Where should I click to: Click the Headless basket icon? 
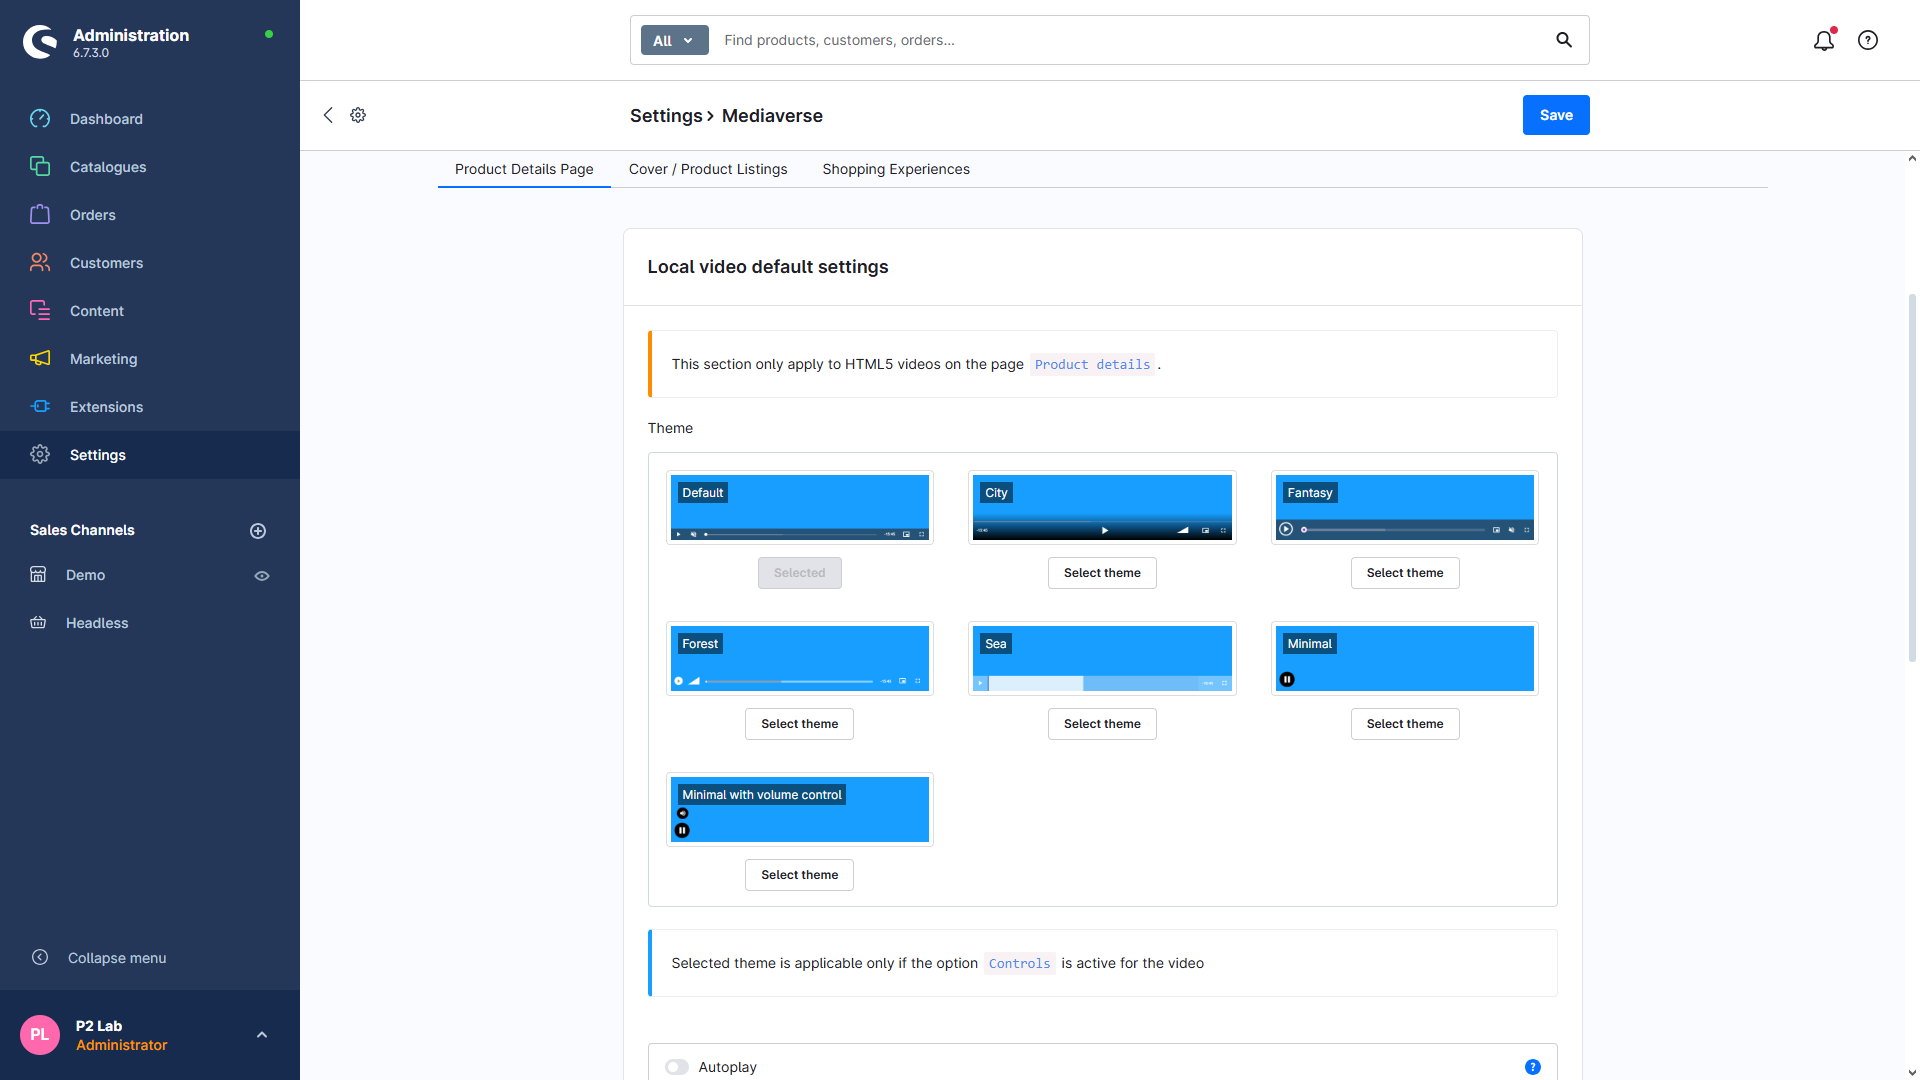[x=38, y=623]
